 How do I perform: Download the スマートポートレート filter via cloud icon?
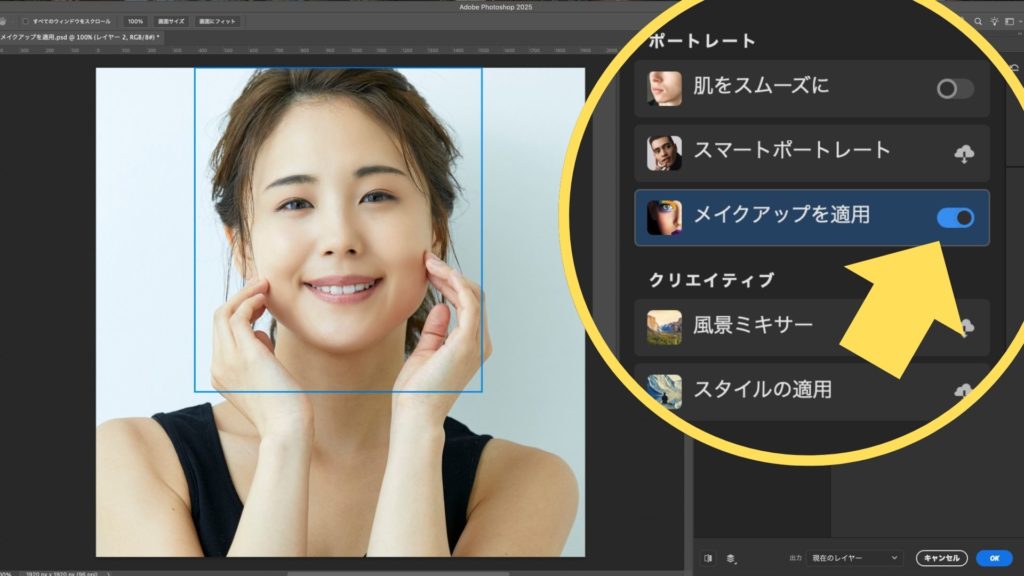(964, 153)
